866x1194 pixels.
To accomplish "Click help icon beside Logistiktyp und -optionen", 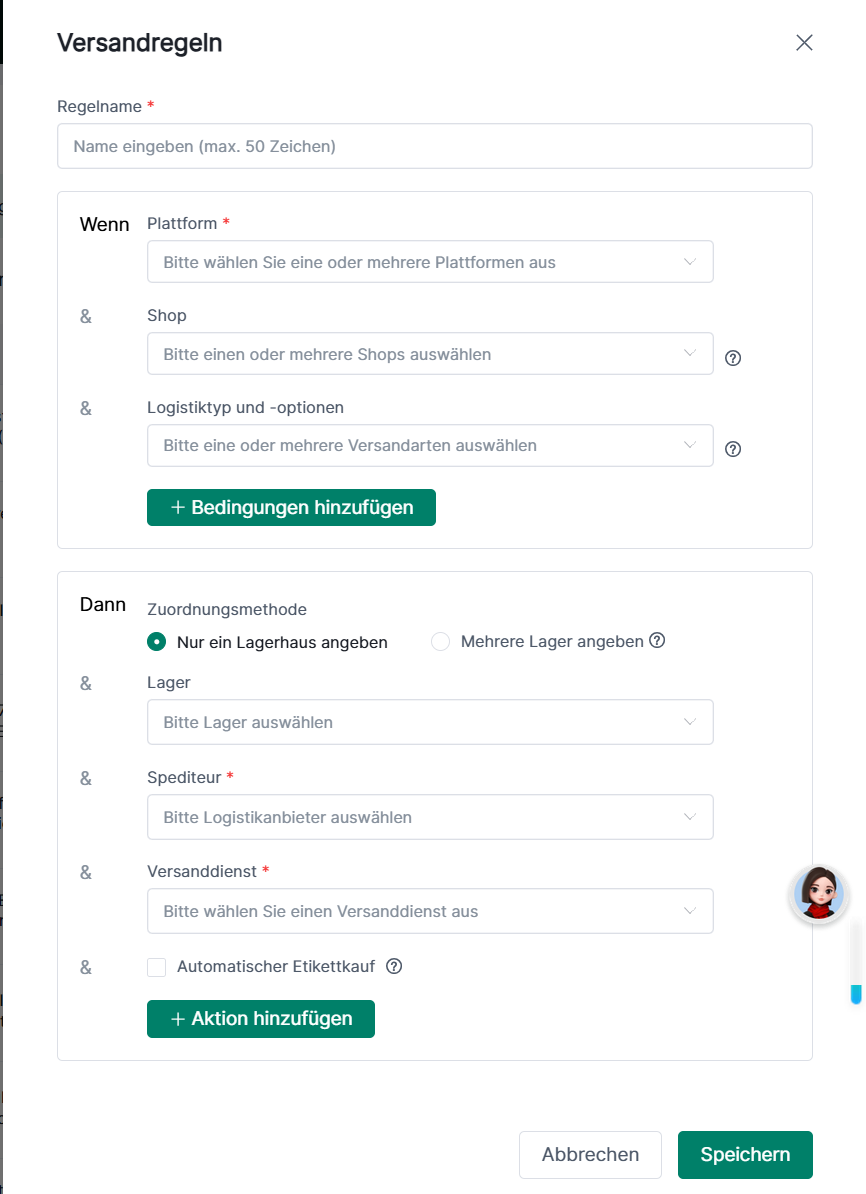I will (x=733, y=449).
